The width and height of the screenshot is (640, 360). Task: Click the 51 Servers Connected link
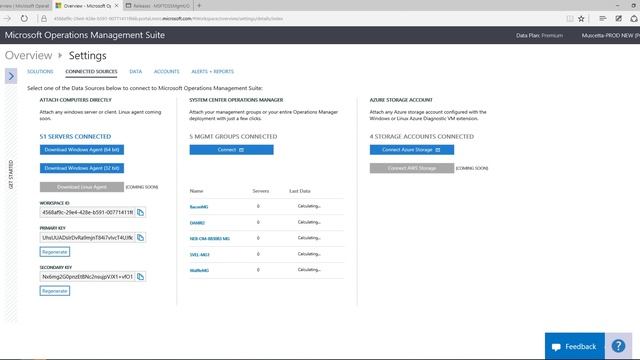[x=75, y=136]
